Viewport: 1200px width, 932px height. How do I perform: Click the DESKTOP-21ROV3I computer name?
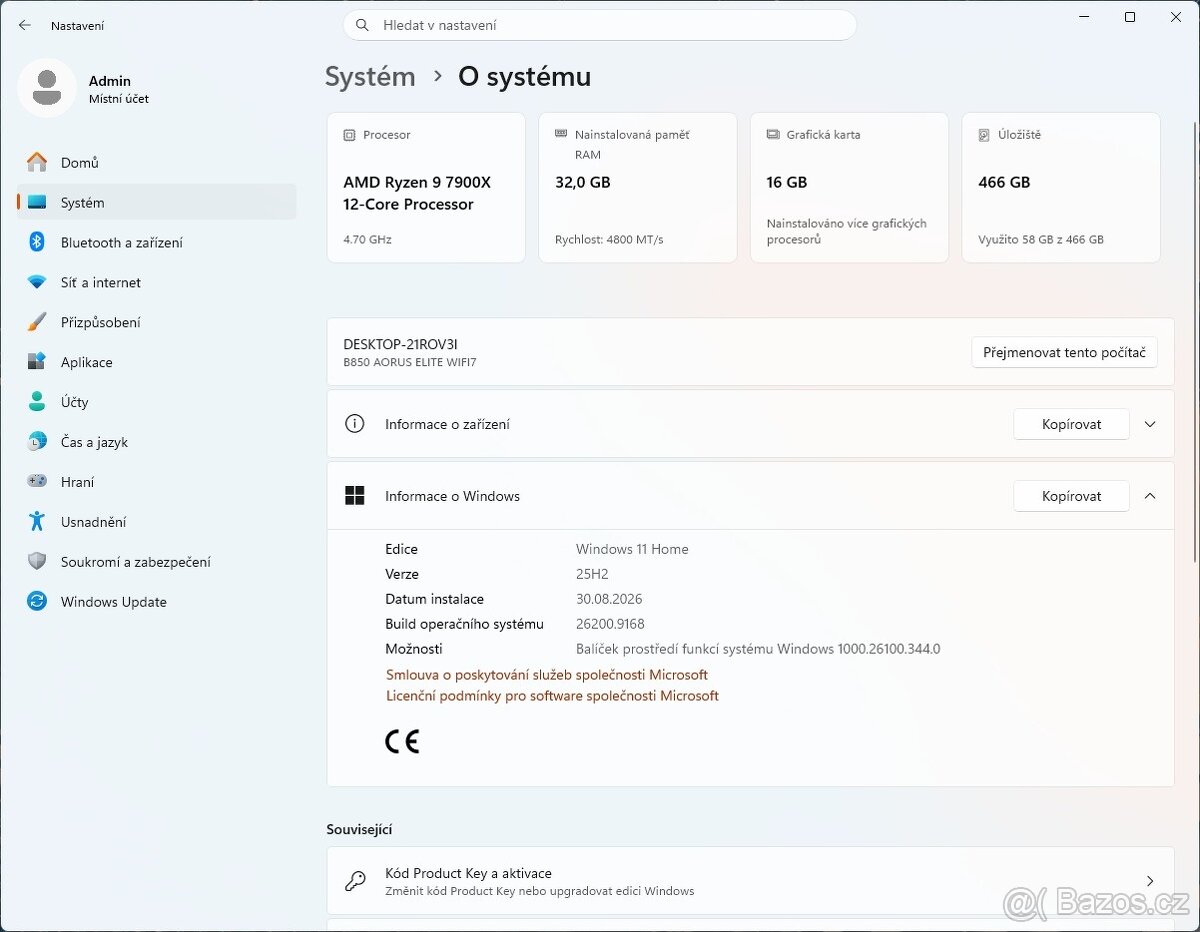pyautogui.click(x=400, y=344)
